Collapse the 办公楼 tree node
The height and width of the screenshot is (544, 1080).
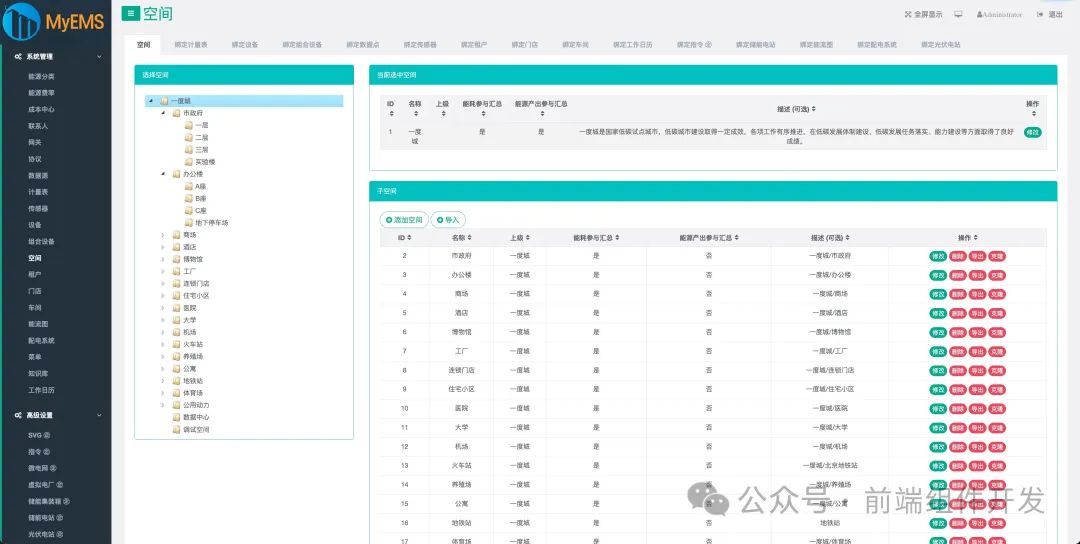[x=163, y=174]
